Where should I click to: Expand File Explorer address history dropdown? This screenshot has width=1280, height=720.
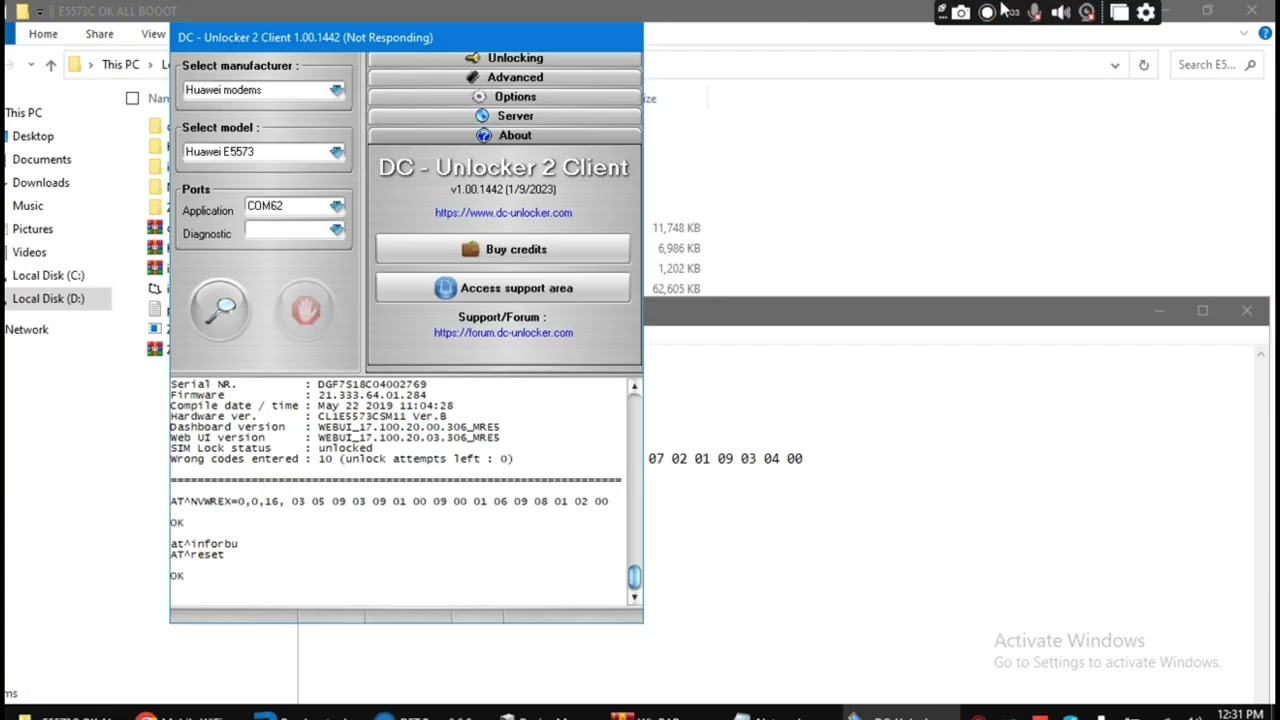(x=1115, y=65)
